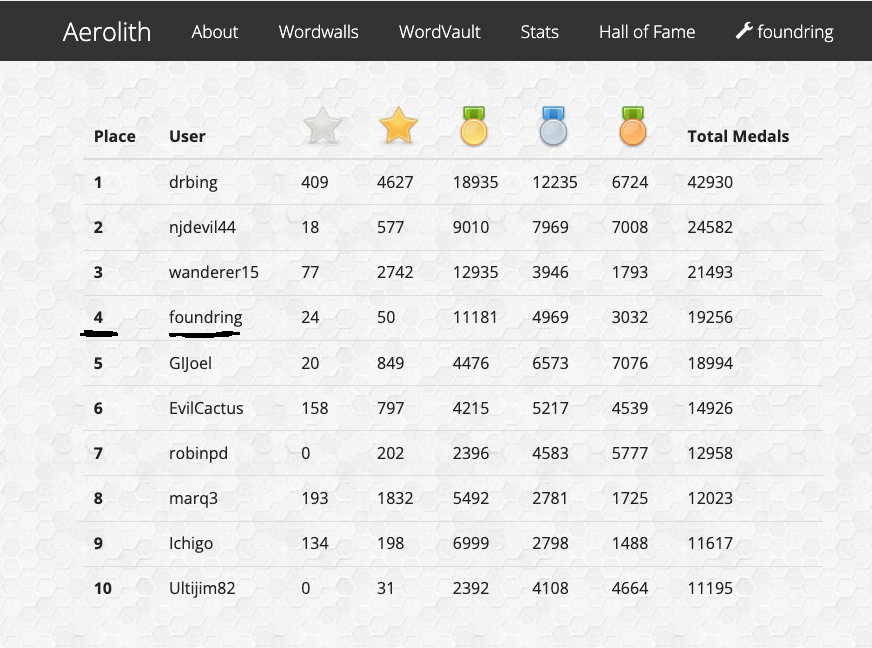Click drbing's silver star count 409

(315, 182)
